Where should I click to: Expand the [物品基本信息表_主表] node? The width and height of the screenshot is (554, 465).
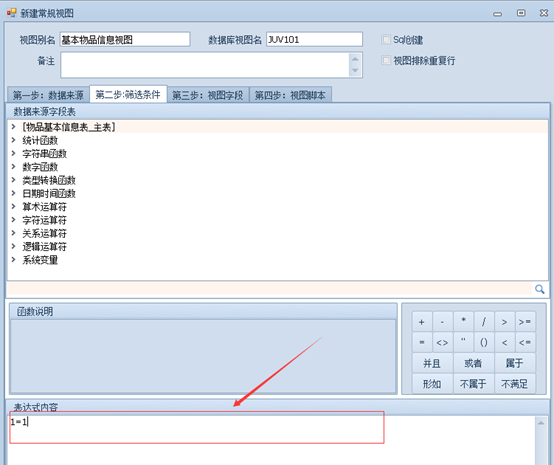click(13, 126)
